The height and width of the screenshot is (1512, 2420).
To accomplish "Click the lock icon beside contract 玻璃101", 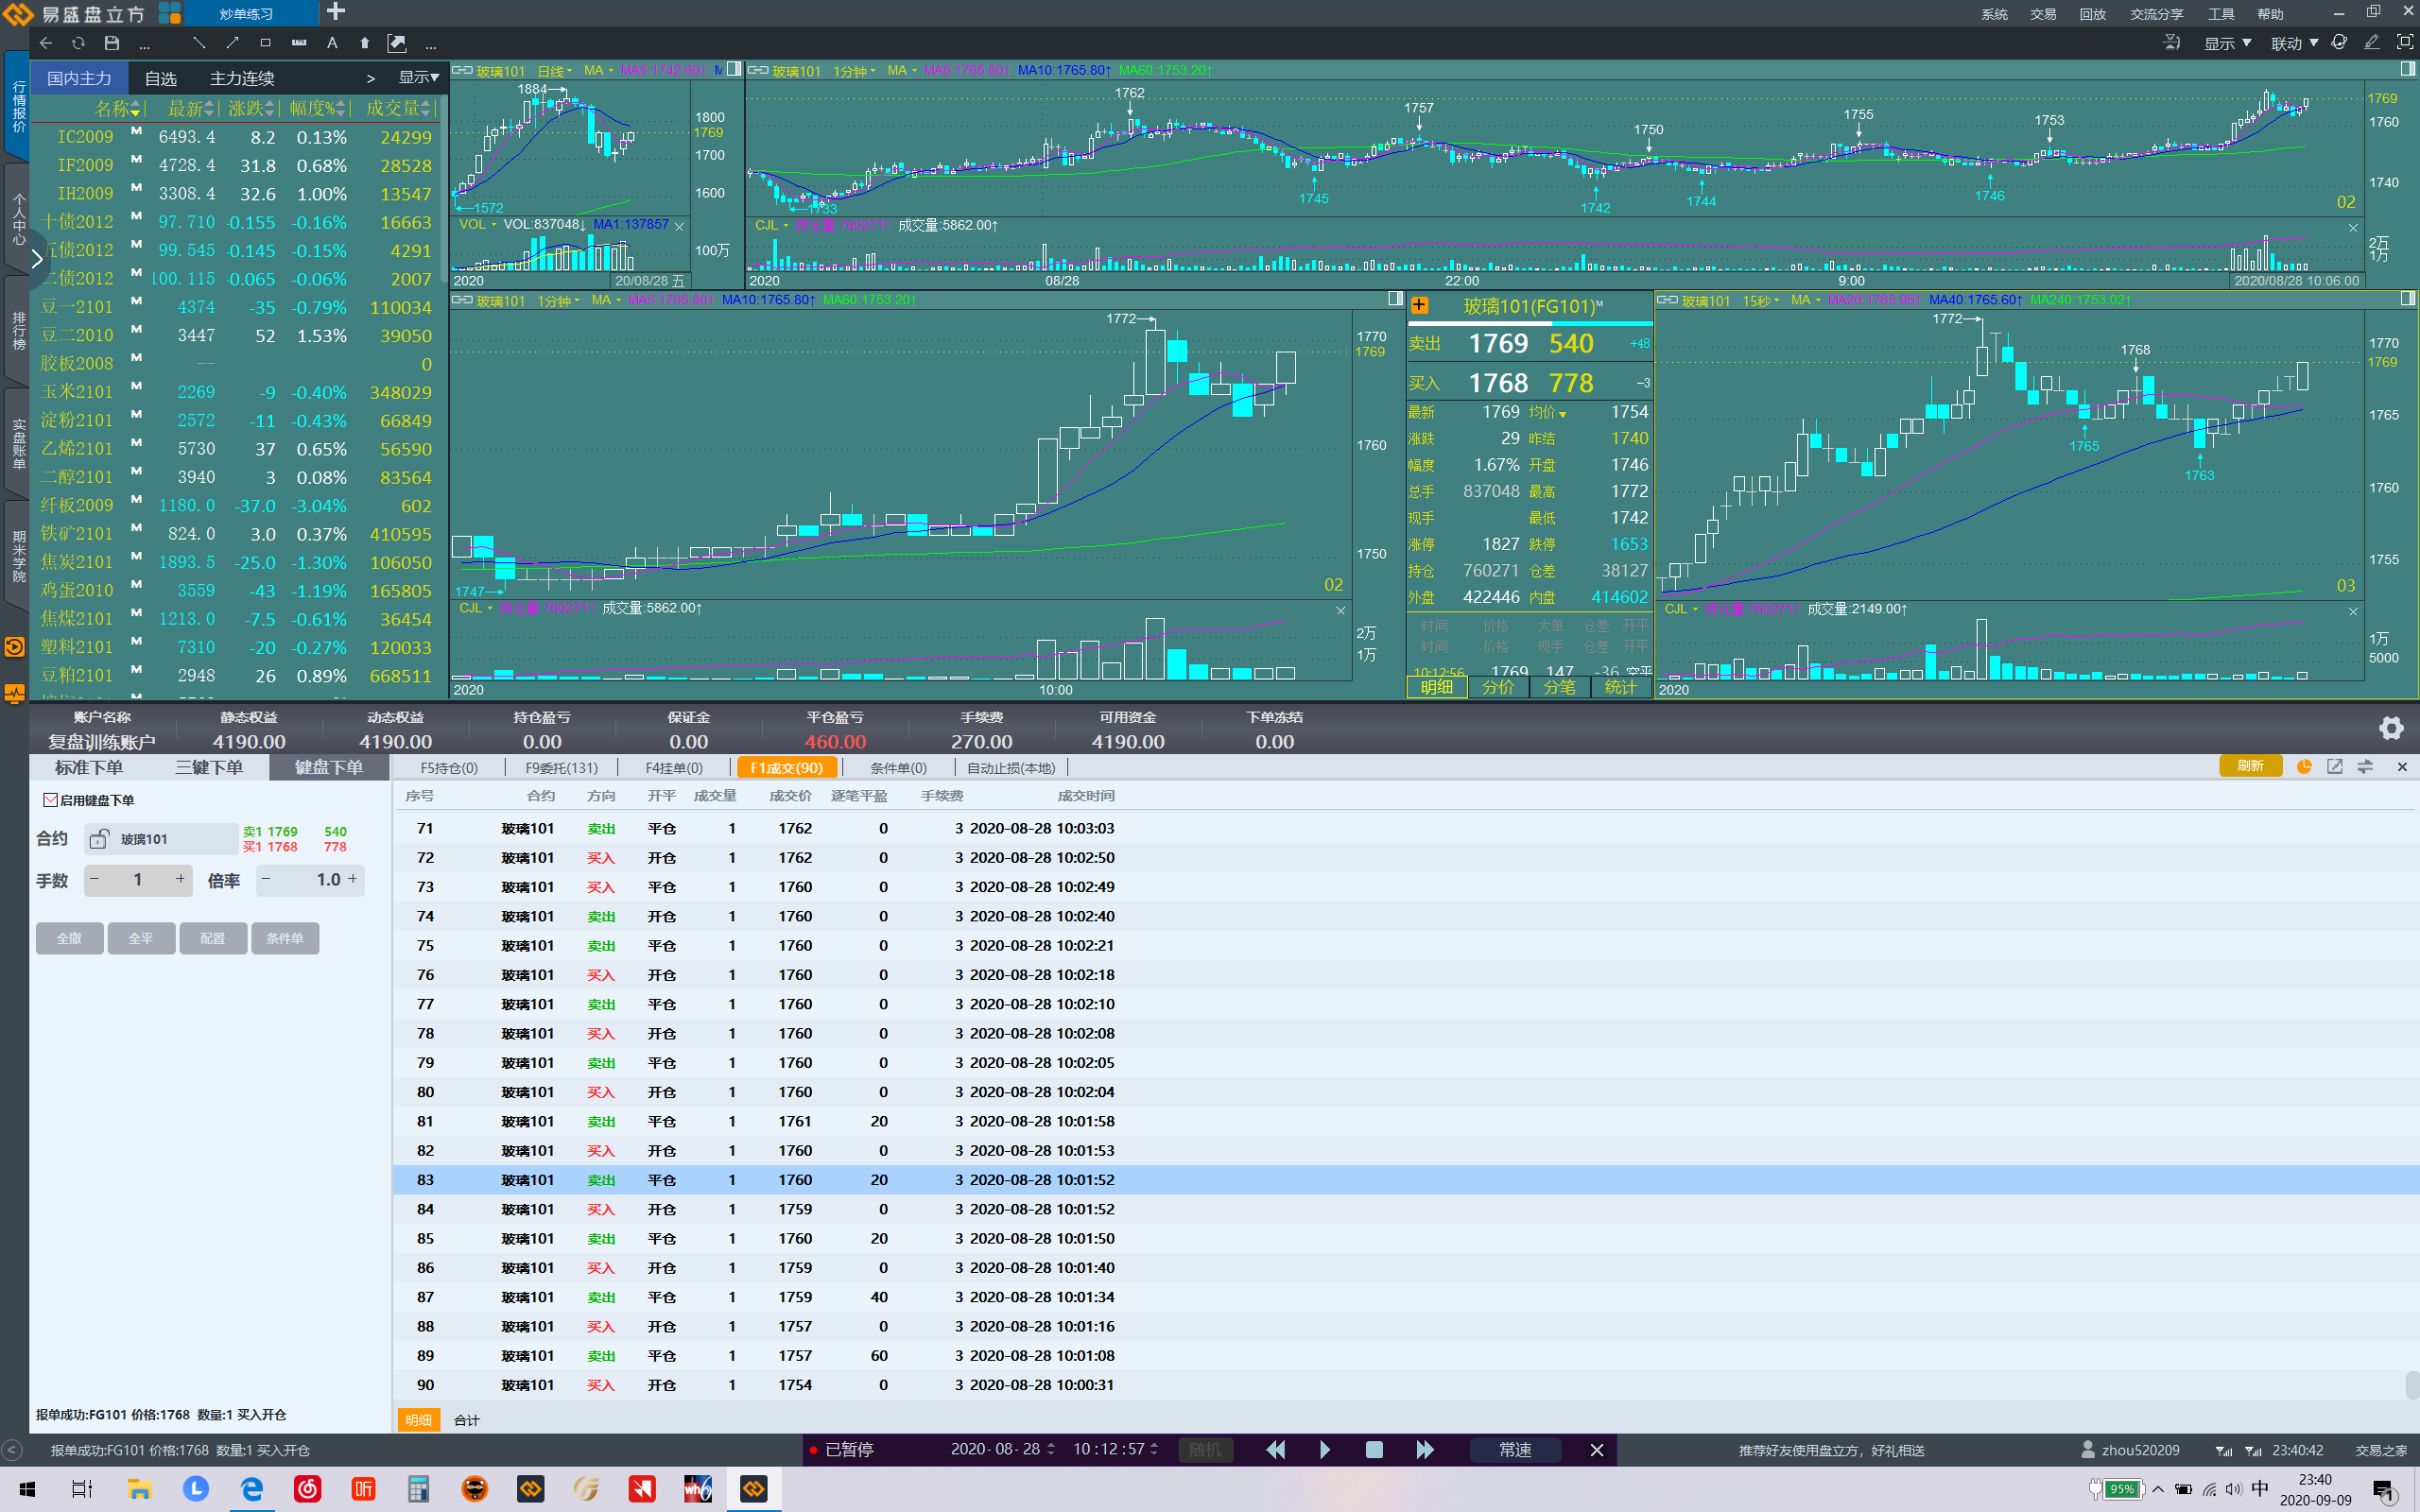I will click(99, 838).
